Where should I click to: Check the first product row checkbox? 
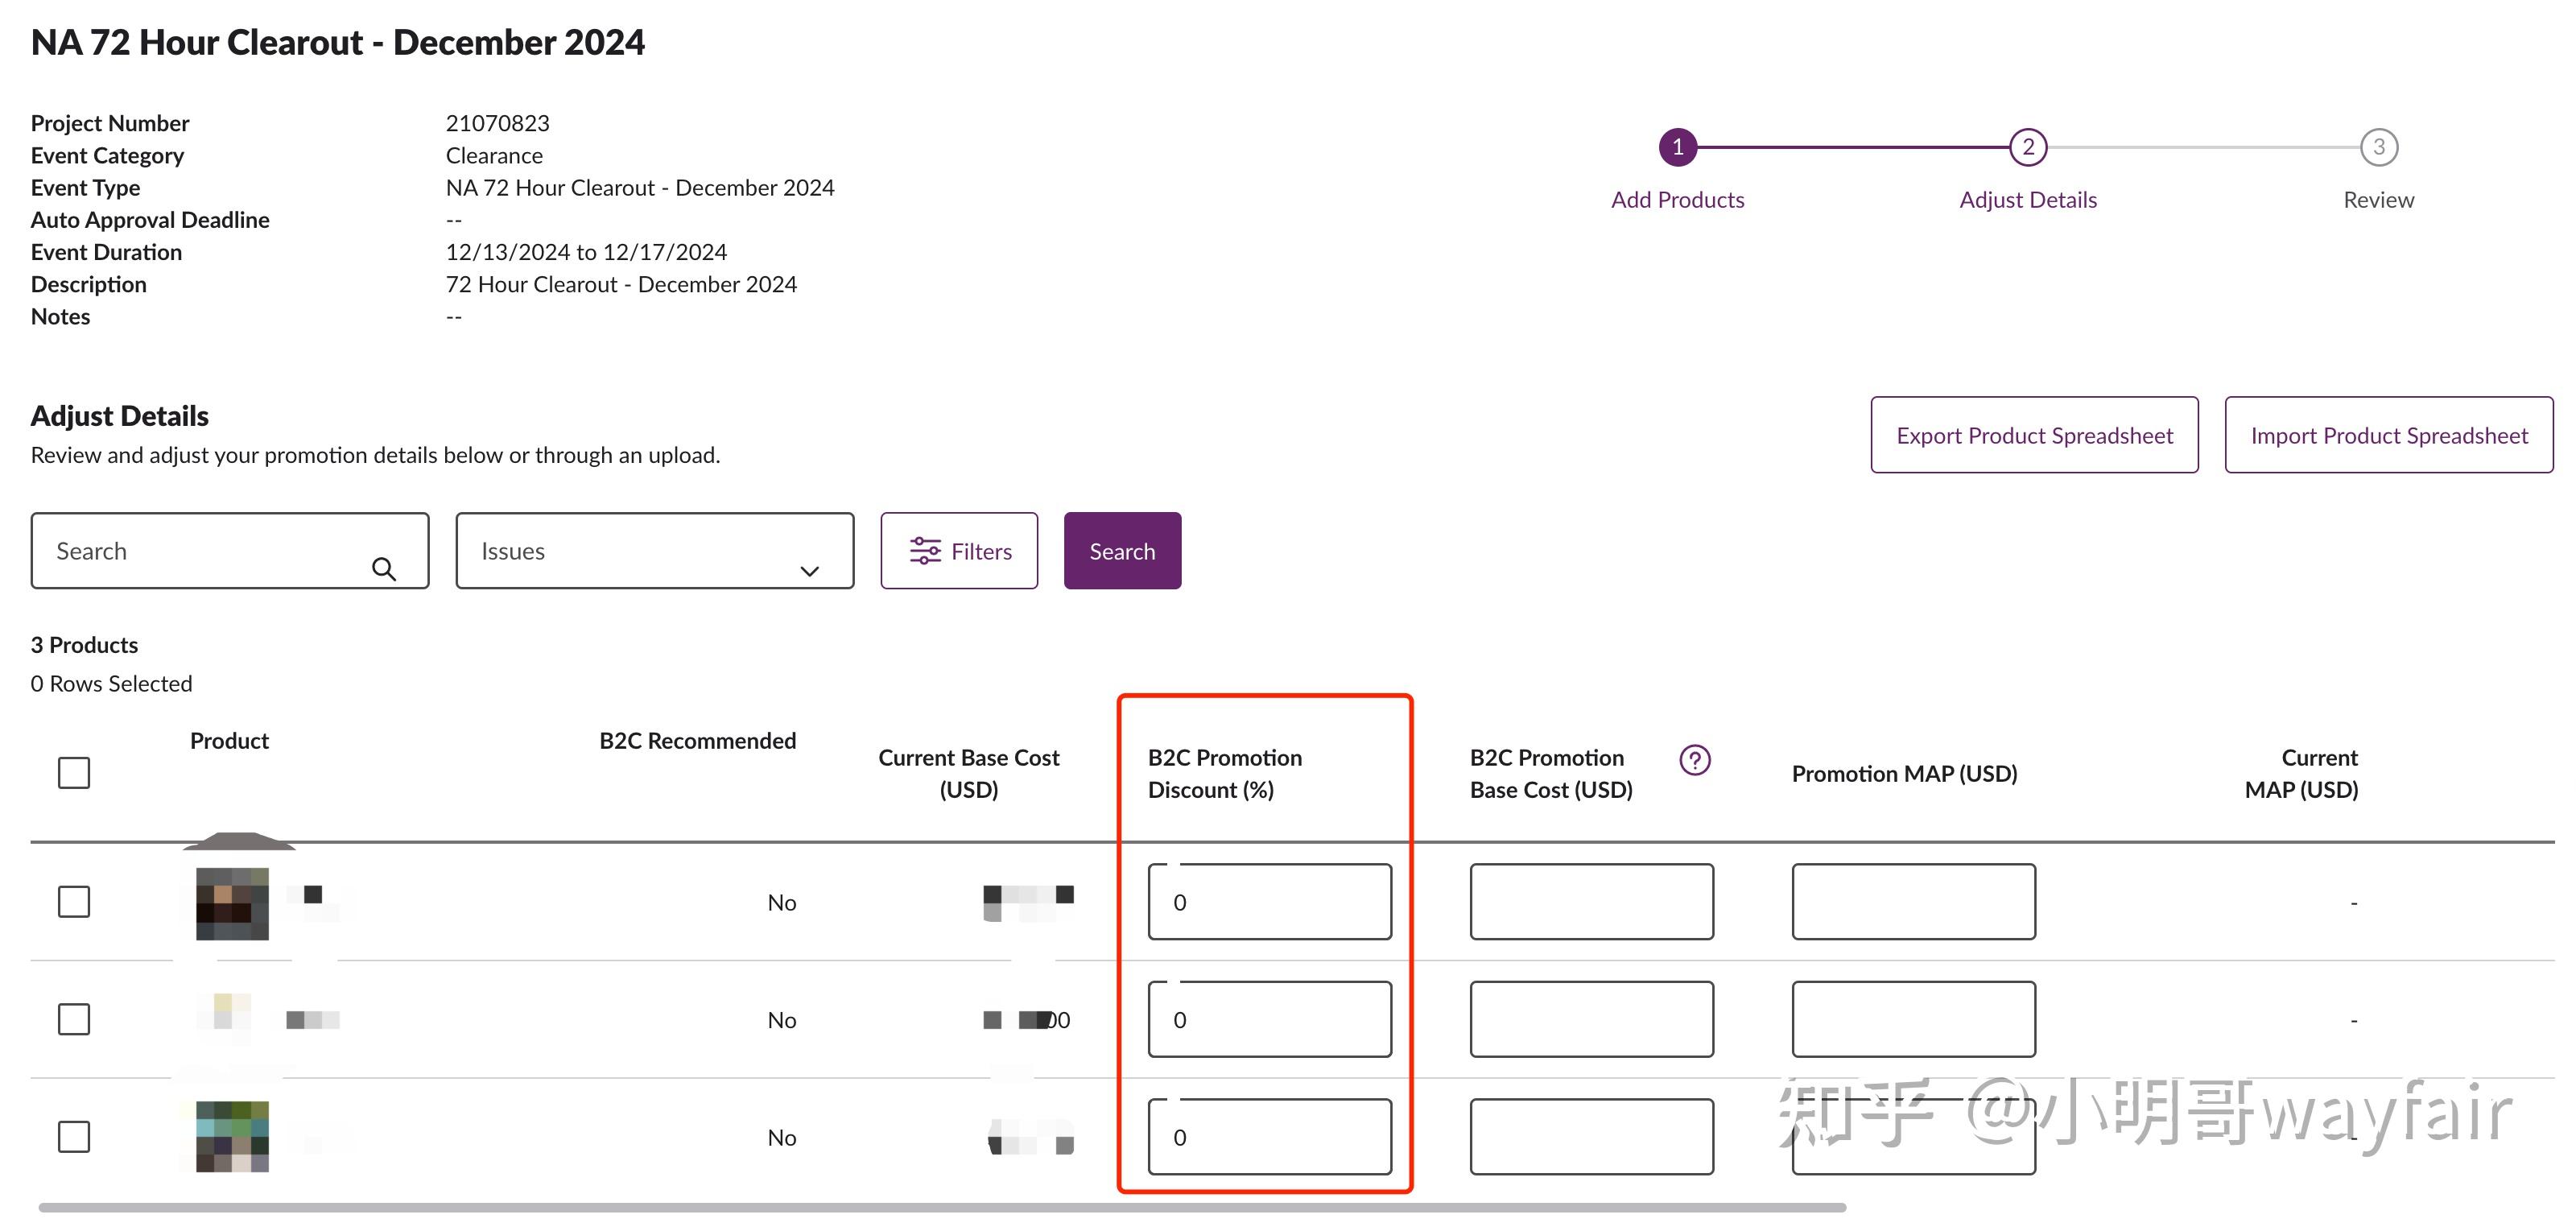pyautogui.click(x=73, y=901)
